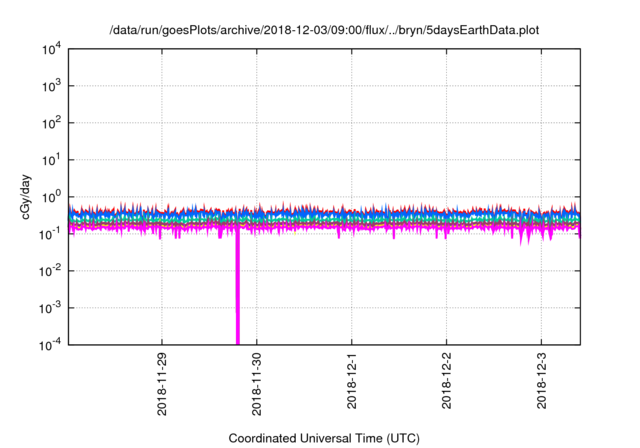Click the 10^1 y-axis tick label
This screenshot has height=448, width=640.
pos(52,160)
